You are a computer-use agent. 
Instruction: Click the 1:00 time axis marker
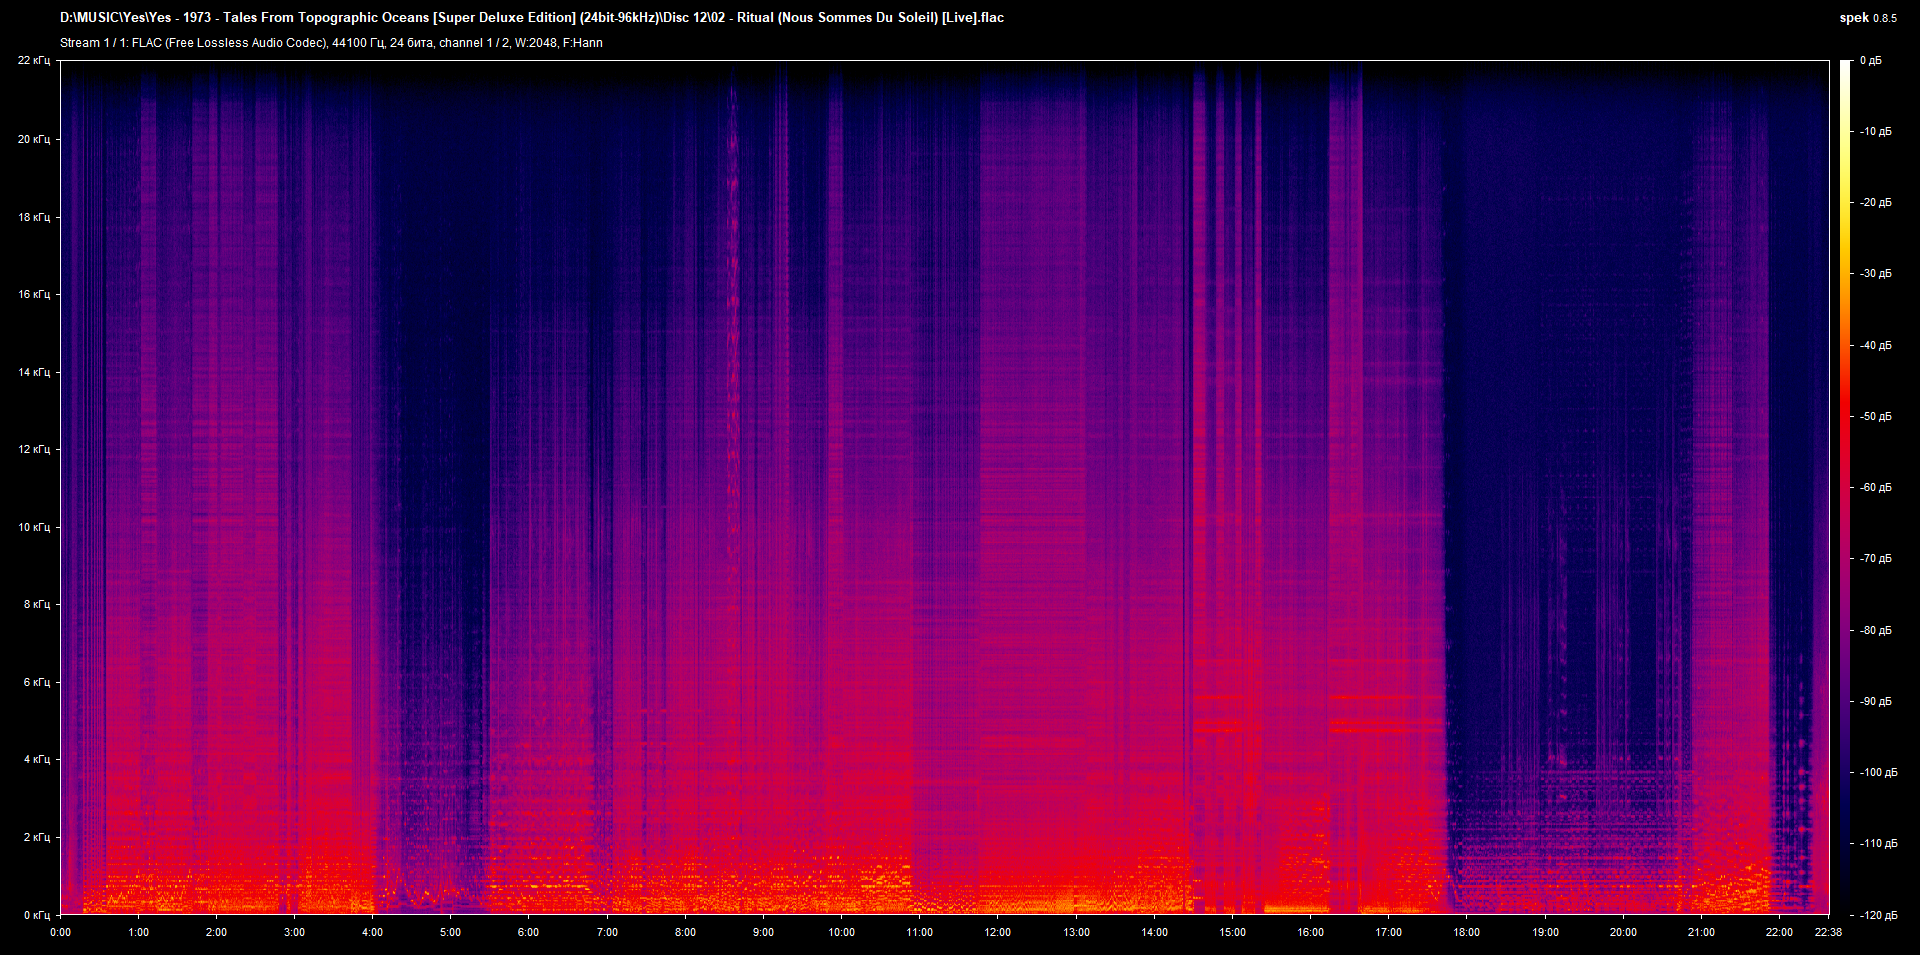(138, 932)
